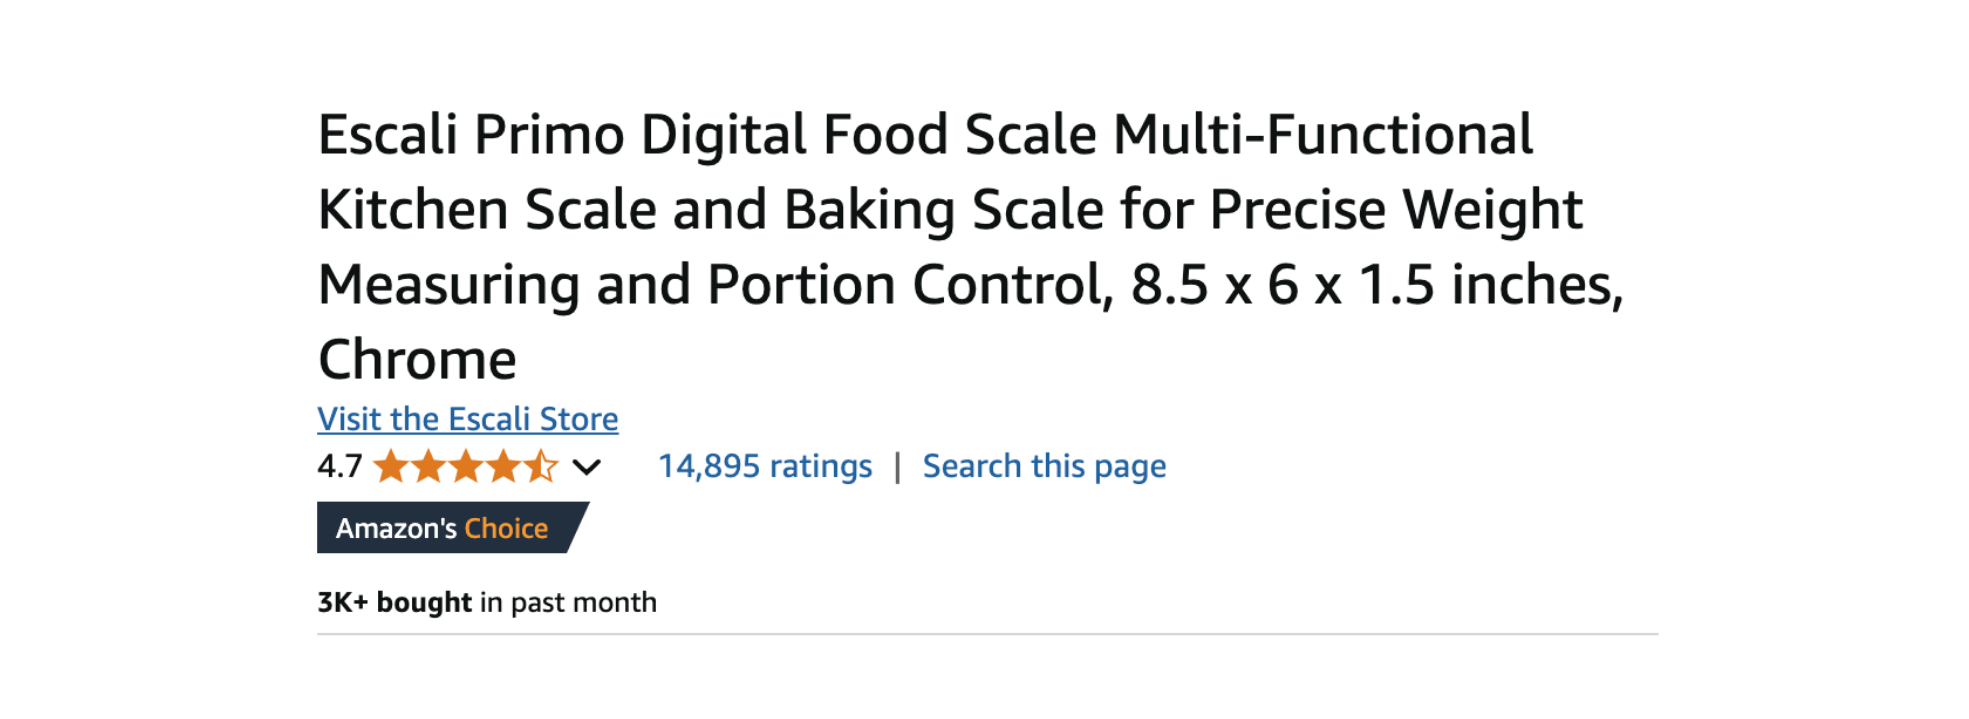Viewport: 1969px width, 719px height.
Task: Click the Amazon's Choice badge
Action: click(450, 528)
